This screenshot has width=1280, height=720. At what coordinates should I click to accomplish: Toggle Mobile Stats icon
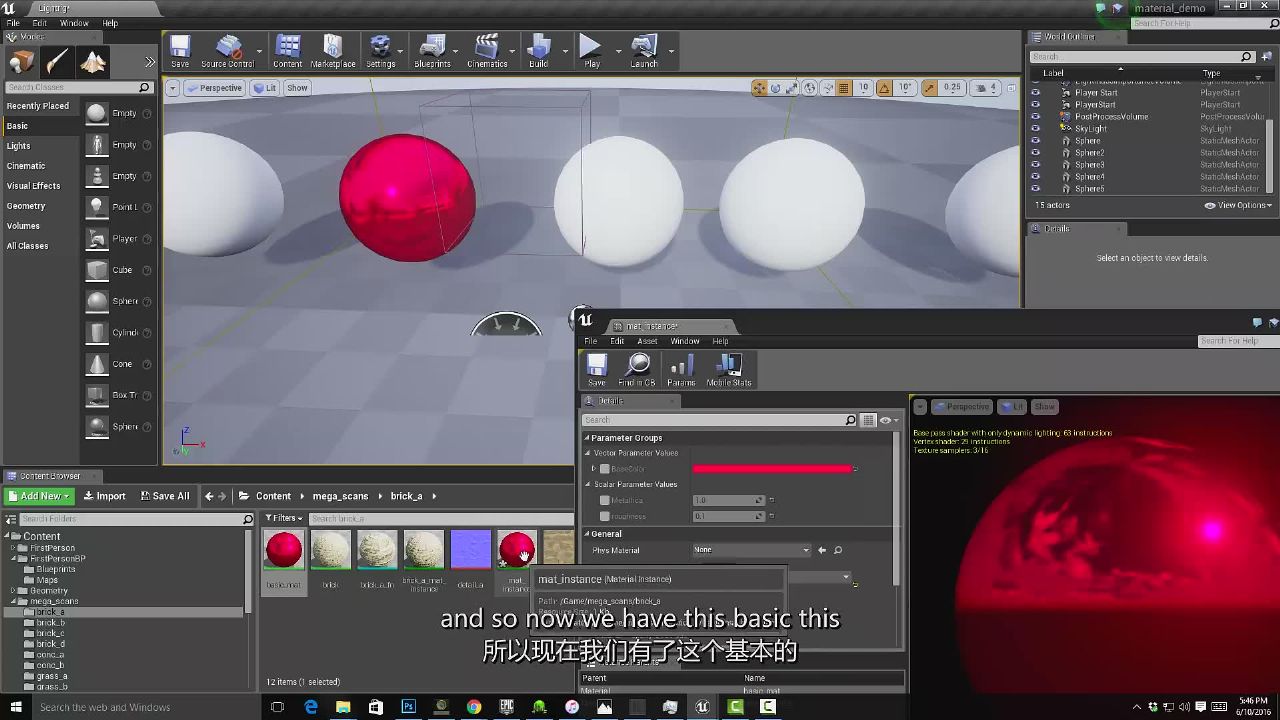pyautogui.click(x=729, y=370)
